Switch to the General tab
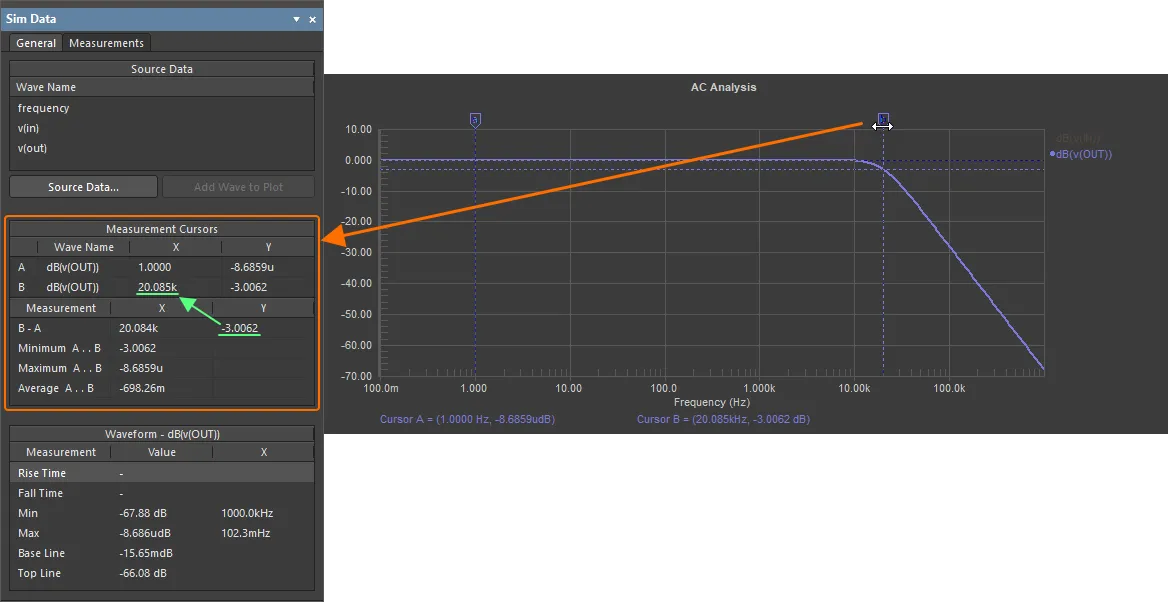Image resolution: width=1168 pixels, height=602 pixels. [36, 43]
